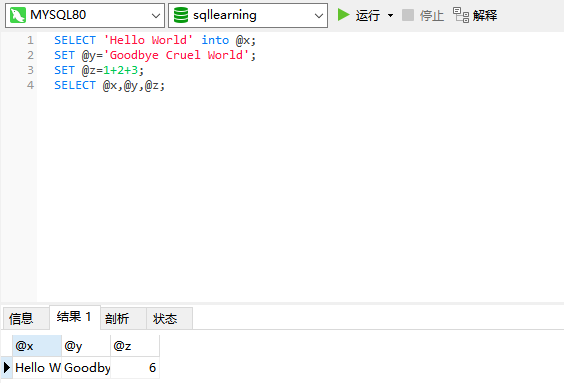Run the query with 运行 button
Screen dimensions: 564x383
[368, 15]
